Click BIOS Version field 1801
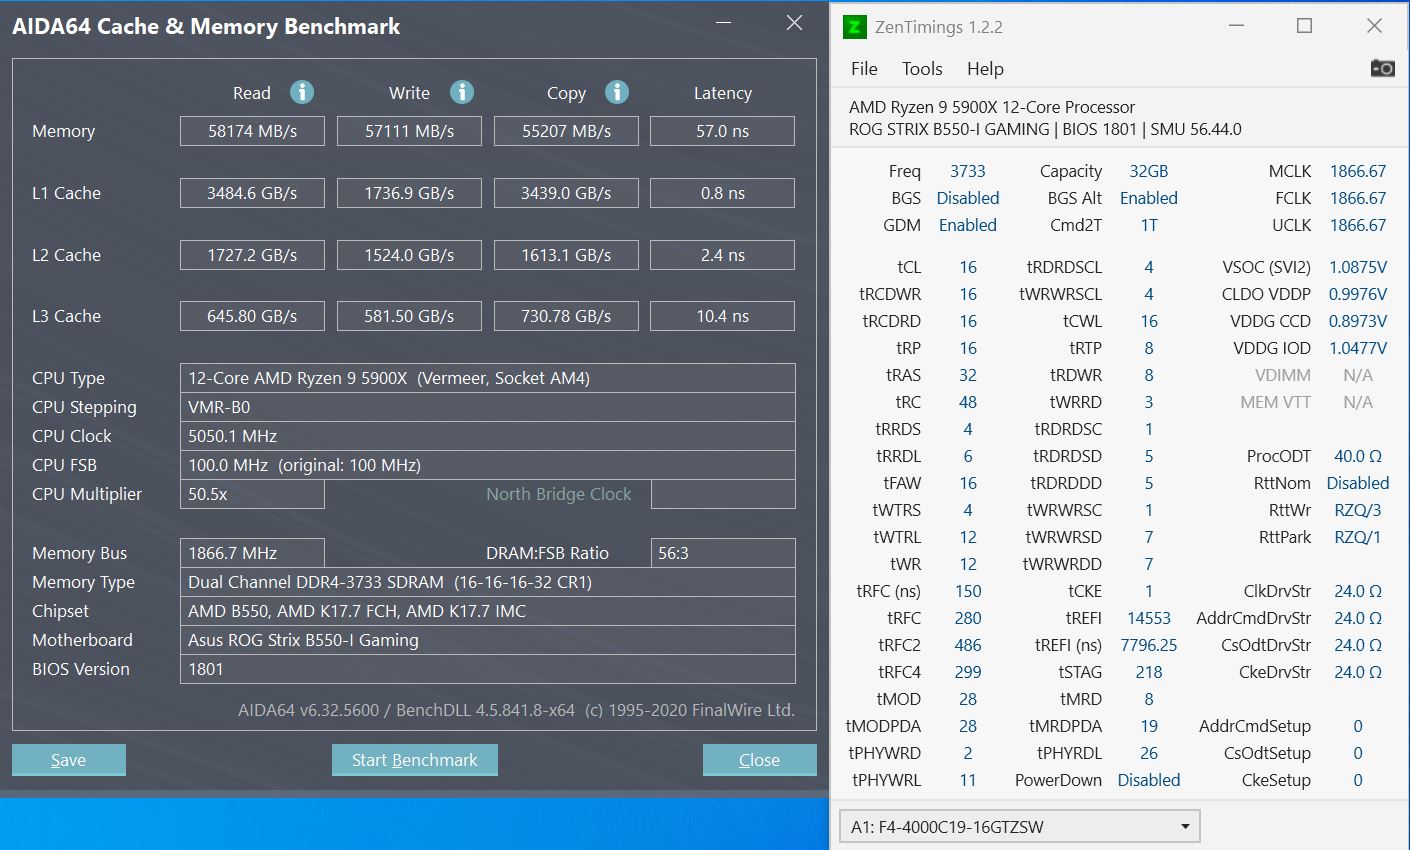Image resolution: width=1410 pixels, height=850 pixels. click(x=488, y=669)
